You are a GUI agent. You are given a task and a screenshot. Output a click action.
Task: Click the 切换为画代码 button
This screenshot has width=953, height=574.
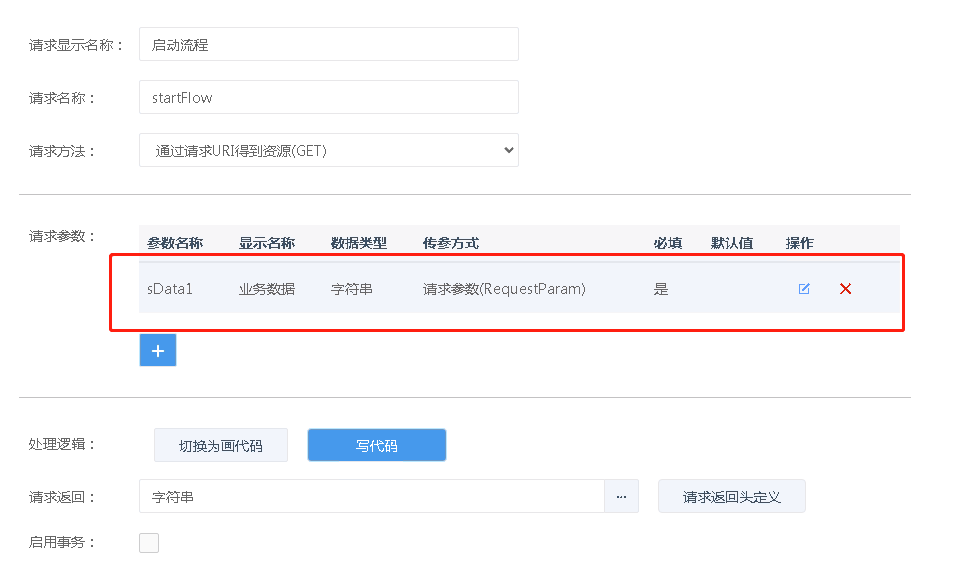pos(220,445)
